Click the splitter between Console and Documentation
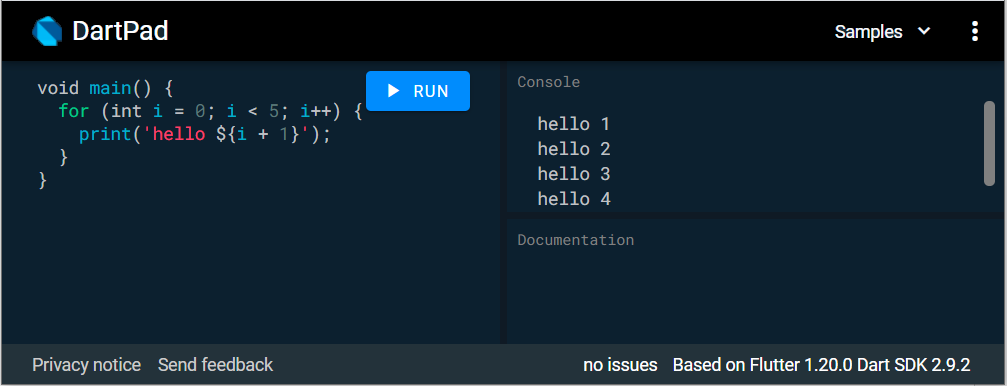This screenshot has height=386, width=1007. coord(755,215)
